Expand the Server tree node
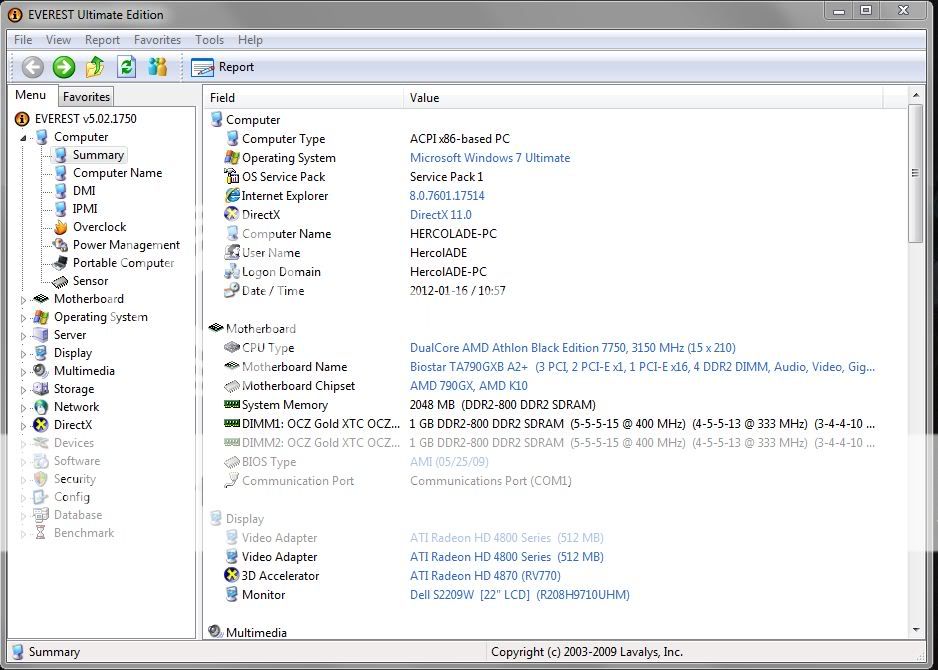This screenshot has width=938, height=670. coord(23,336)
